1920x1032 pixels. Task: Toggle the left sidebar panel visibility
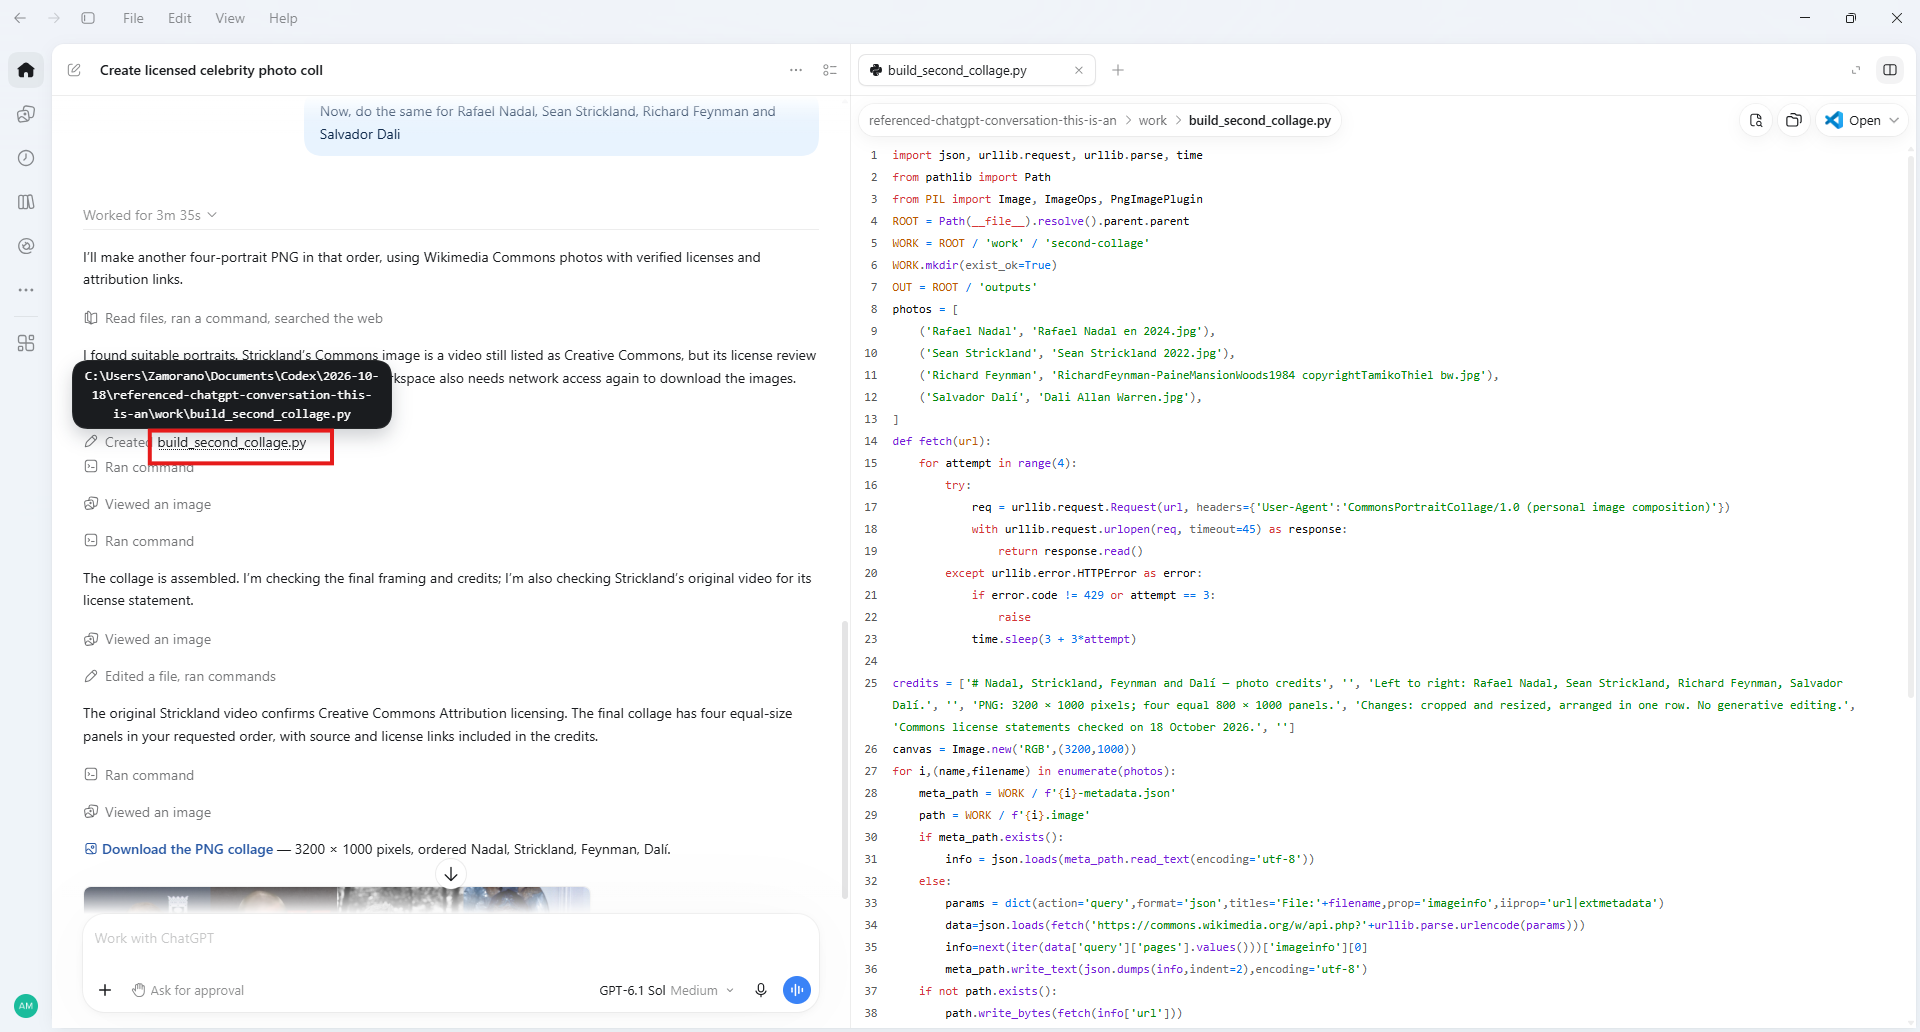coord(88,18)
